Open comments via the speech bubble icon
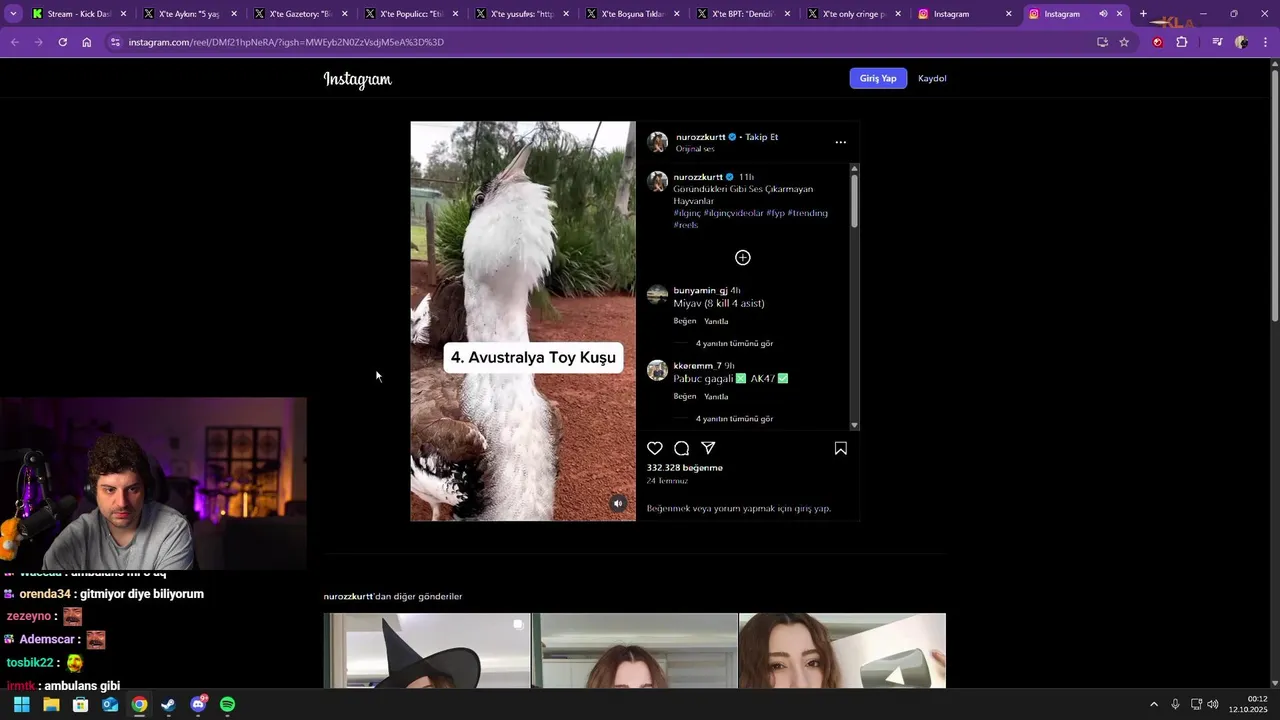Image resolution: width=1280 pixels, height=720 pixels. click(681, 448)
